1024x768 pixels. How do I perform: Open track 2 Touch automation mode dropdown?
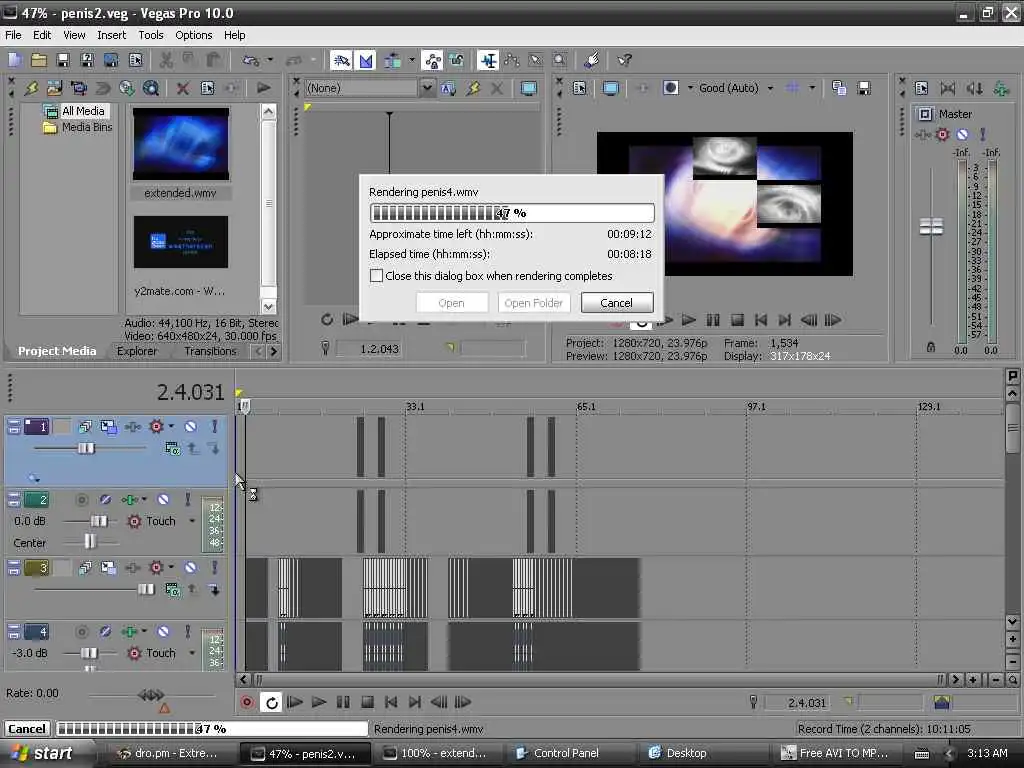point(192,521)
